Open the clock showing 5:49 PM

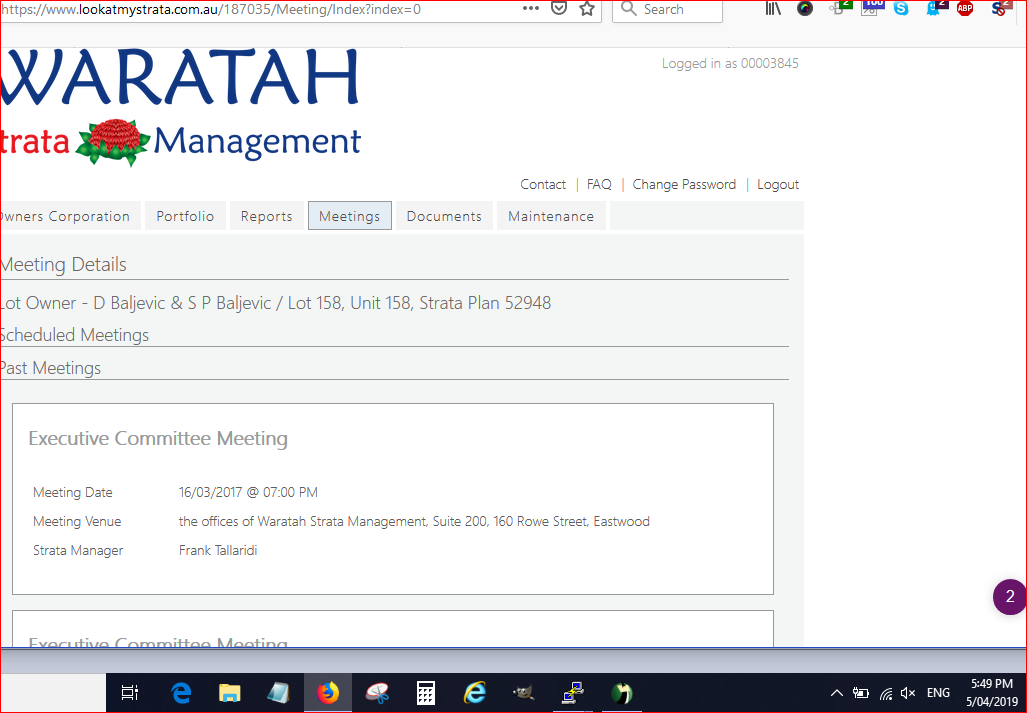coord(992,693)
